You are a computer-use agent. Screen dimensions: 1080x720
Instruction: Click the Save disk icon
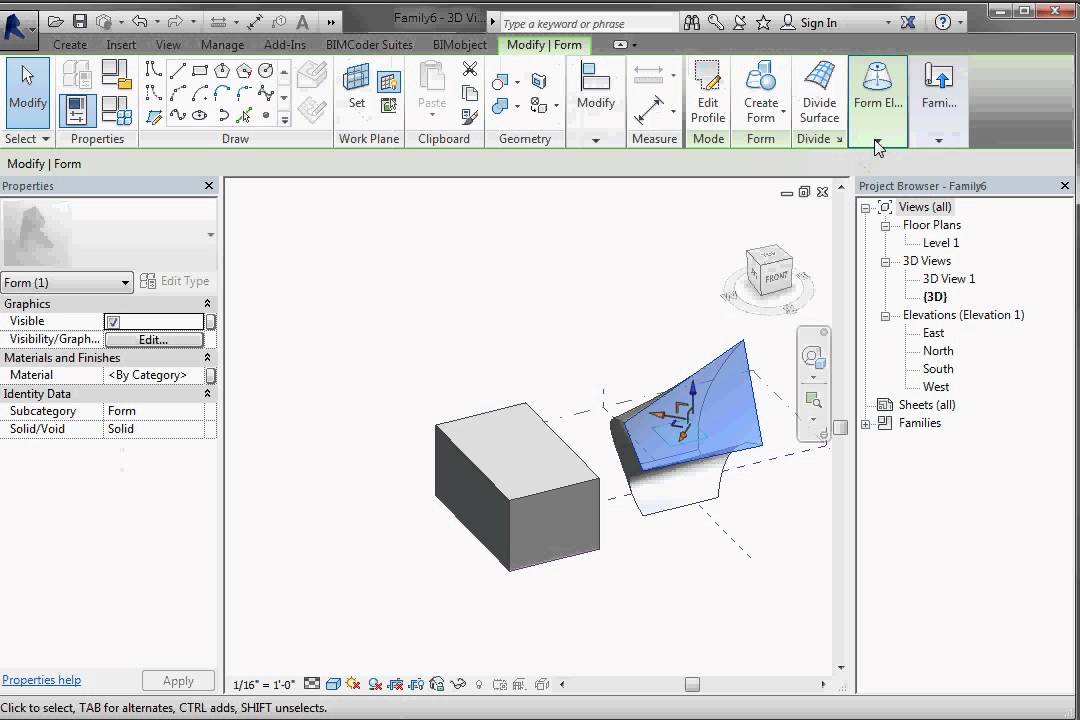pyautogui.click(x=80, y=21)
